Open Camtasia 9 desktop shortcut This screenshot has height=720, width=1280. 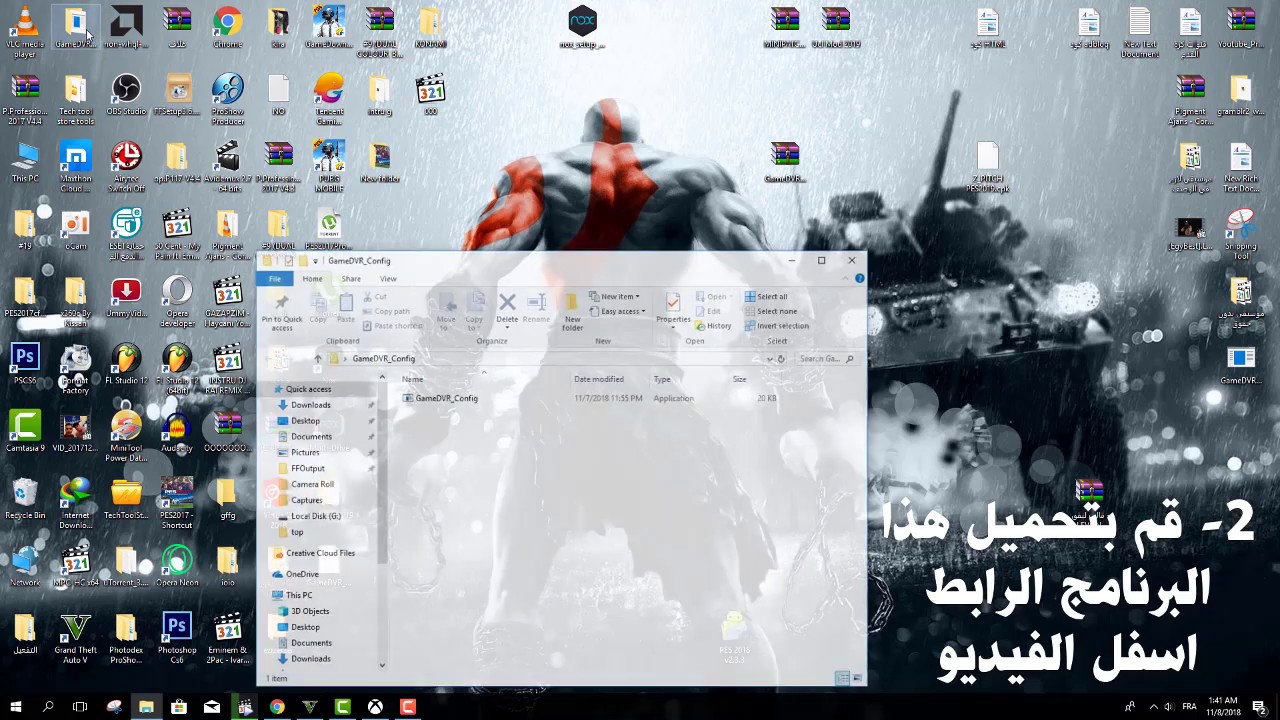tap(25, 432)
